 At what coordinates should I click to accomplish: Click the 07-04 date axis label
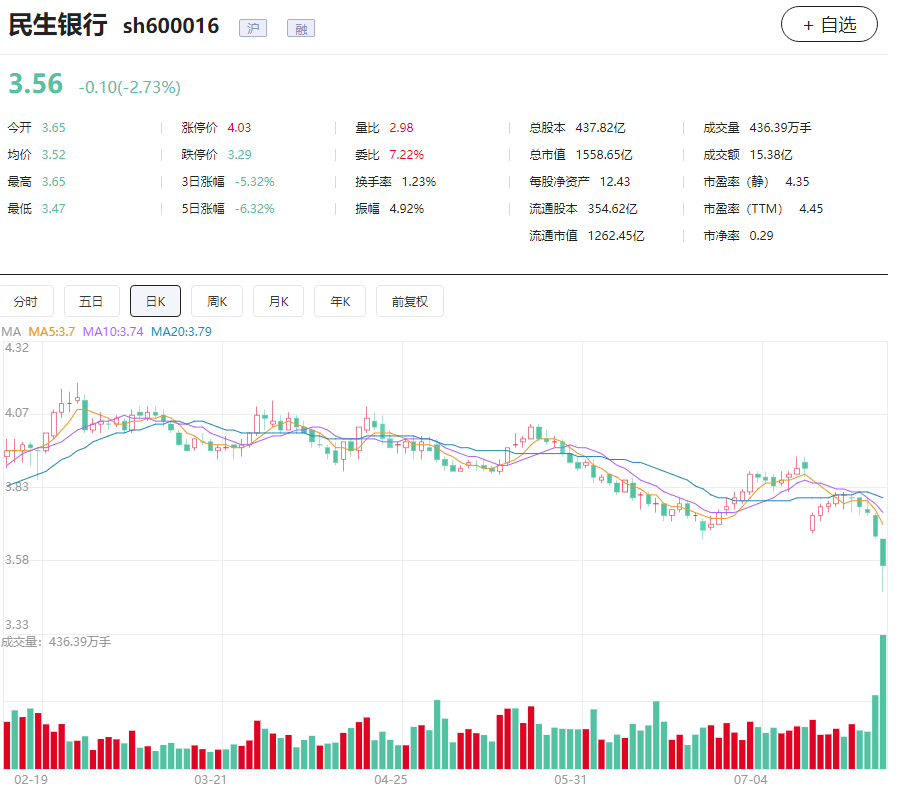751,779
